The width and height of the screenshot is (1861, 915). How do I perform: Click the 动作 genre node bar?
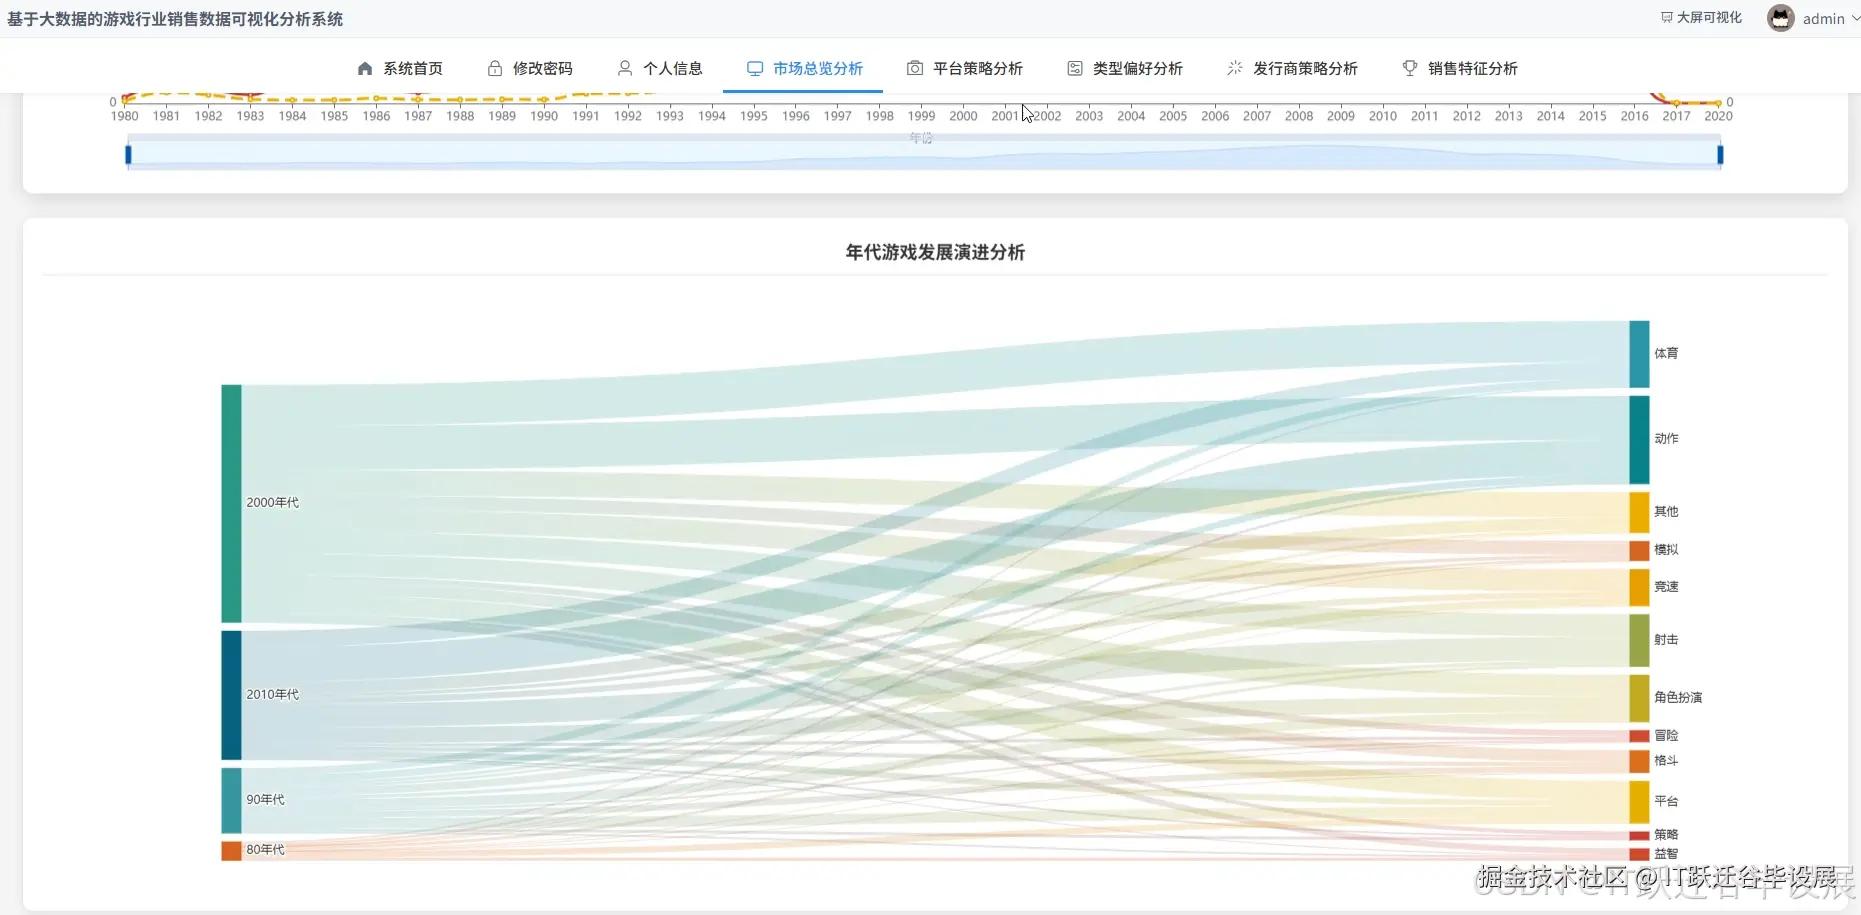tap(1639, 440)
